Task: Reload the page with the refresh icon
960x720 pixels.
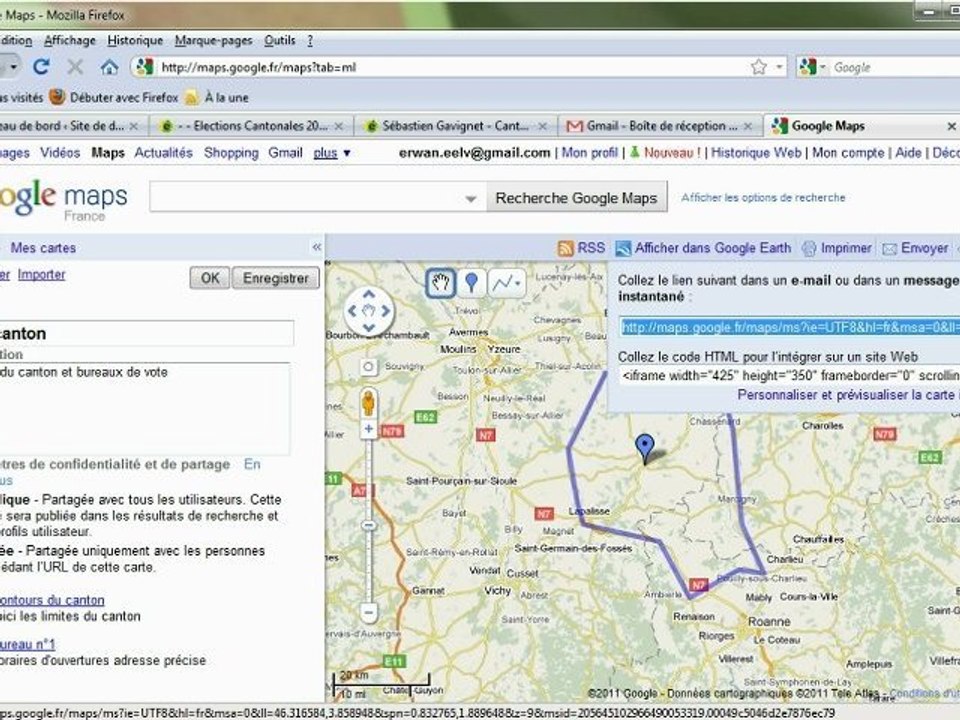Action: click(41, 66)
